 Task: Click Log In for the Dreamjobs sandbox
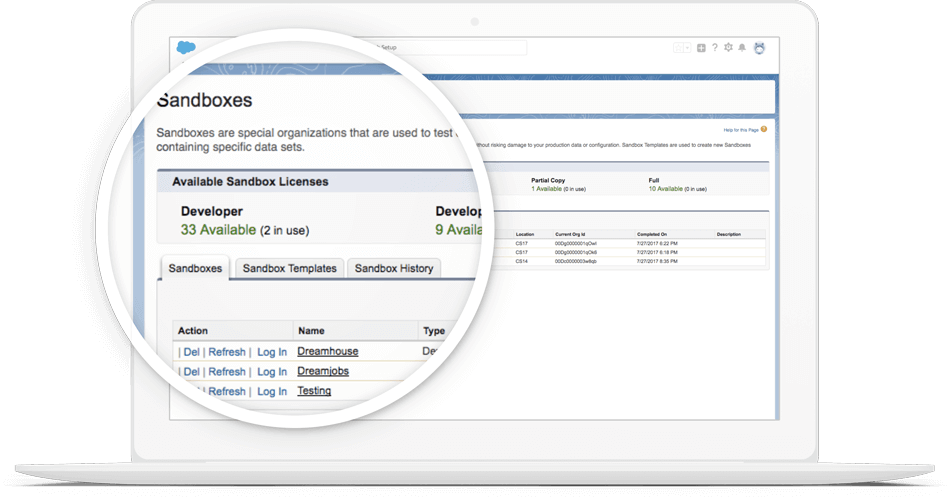coord(272,372)
